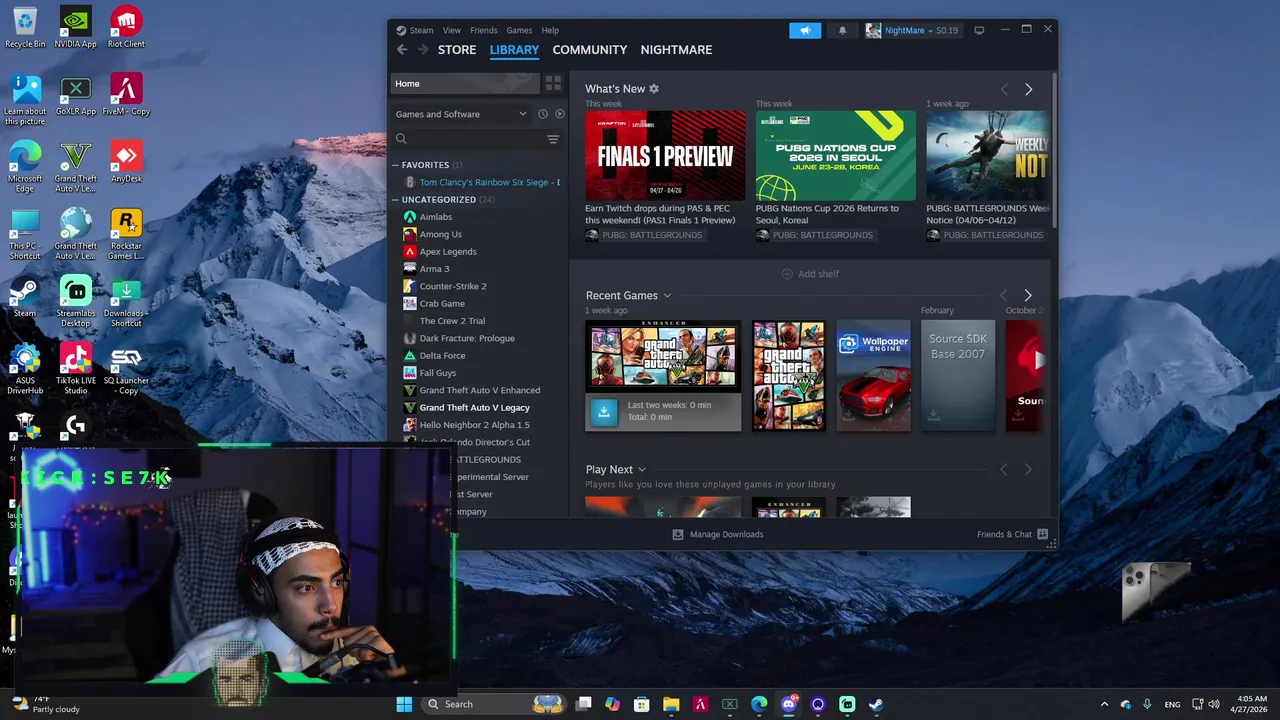Image resolution: width=1280 pixels, height=720 pixels.
Task: Open the Friends menu
Action: click(x=484, y=30)
